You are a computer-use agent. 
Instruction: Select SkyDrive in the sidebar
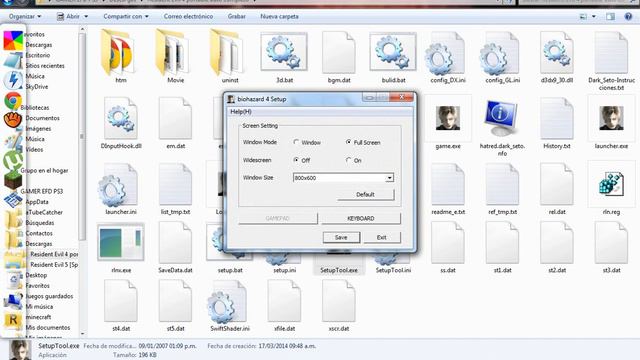(x=37, y=87)
